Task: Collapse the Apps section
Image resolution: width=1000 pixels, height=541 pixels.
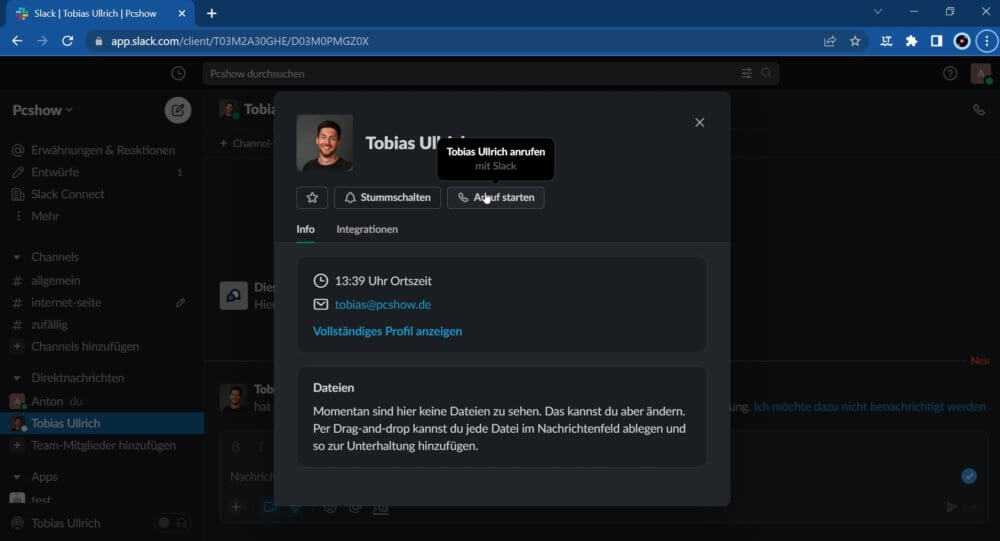Action: coord(17,477)
